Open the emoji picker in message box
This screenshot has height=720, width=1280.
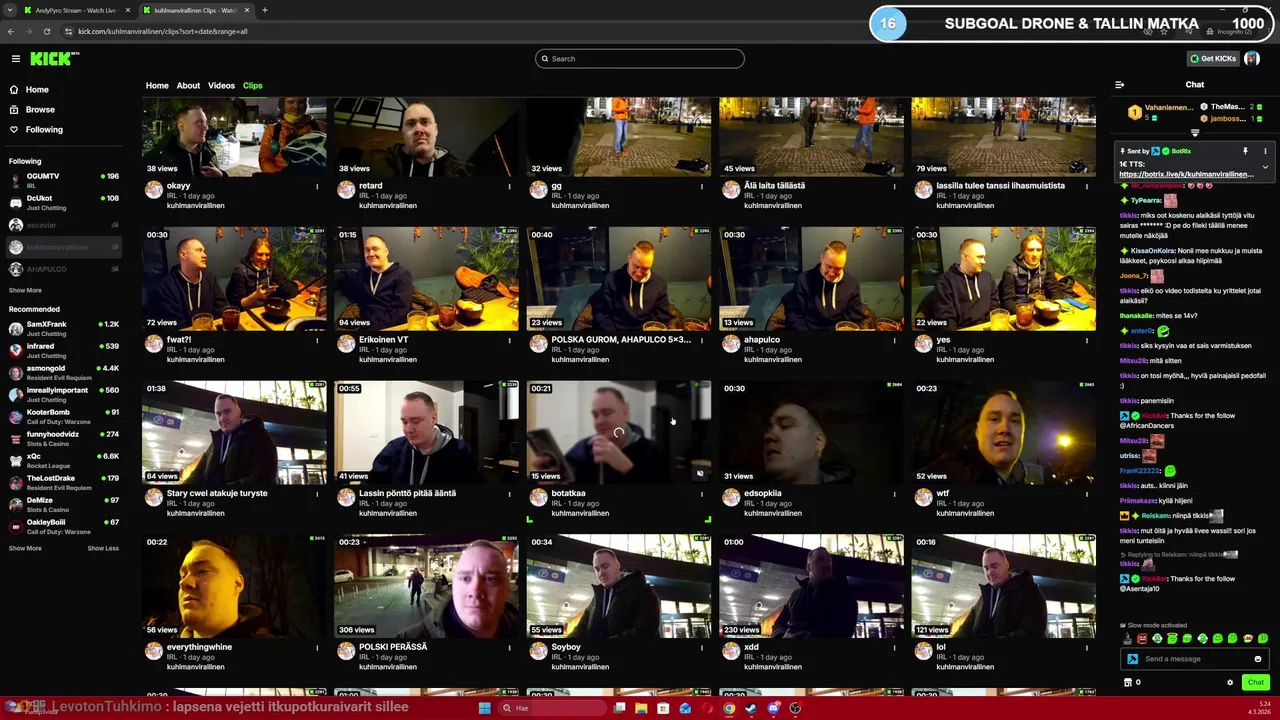click(1258, 659)
